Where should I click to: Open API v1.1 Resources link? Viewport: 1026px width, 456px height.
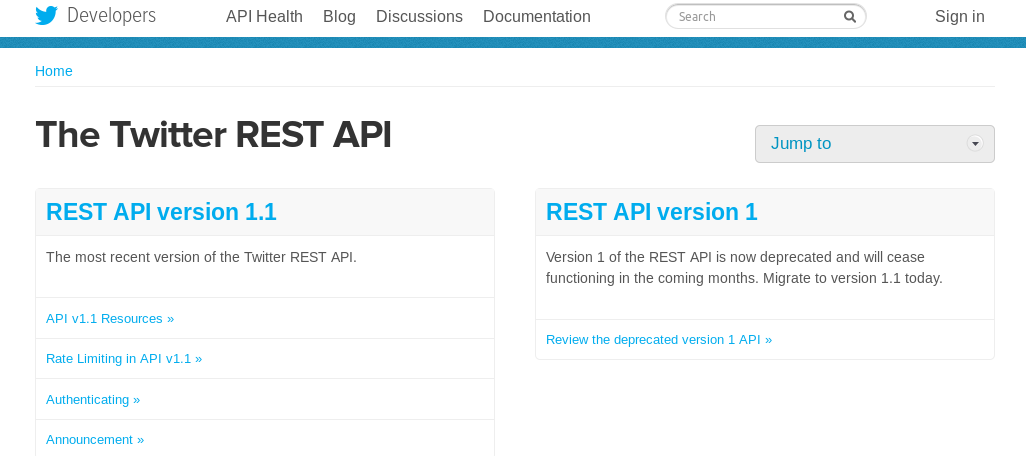click(110, 319)
